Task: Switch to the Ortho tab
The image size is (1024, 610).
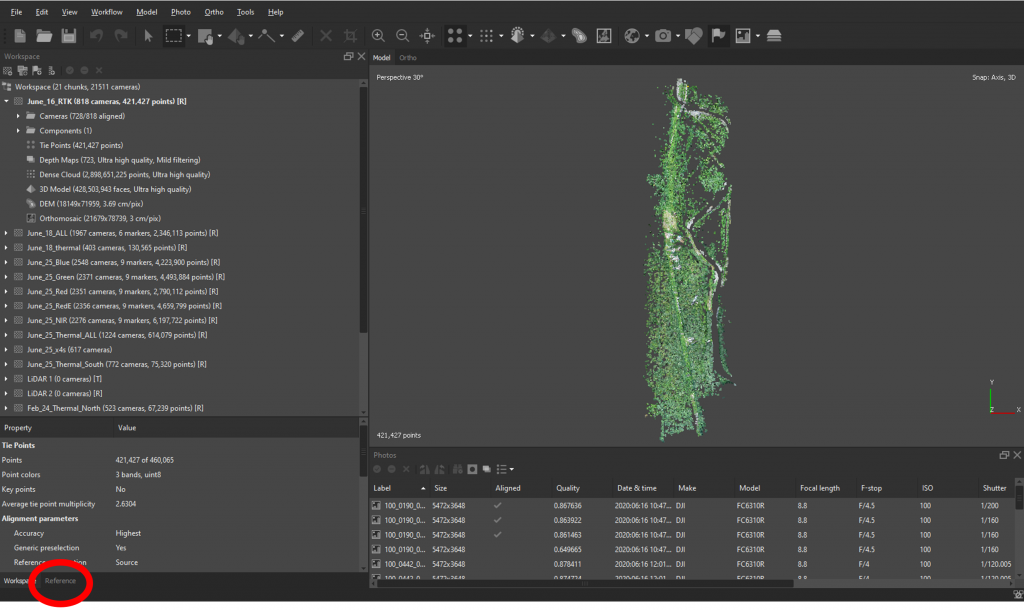Action: pos(407,57)
